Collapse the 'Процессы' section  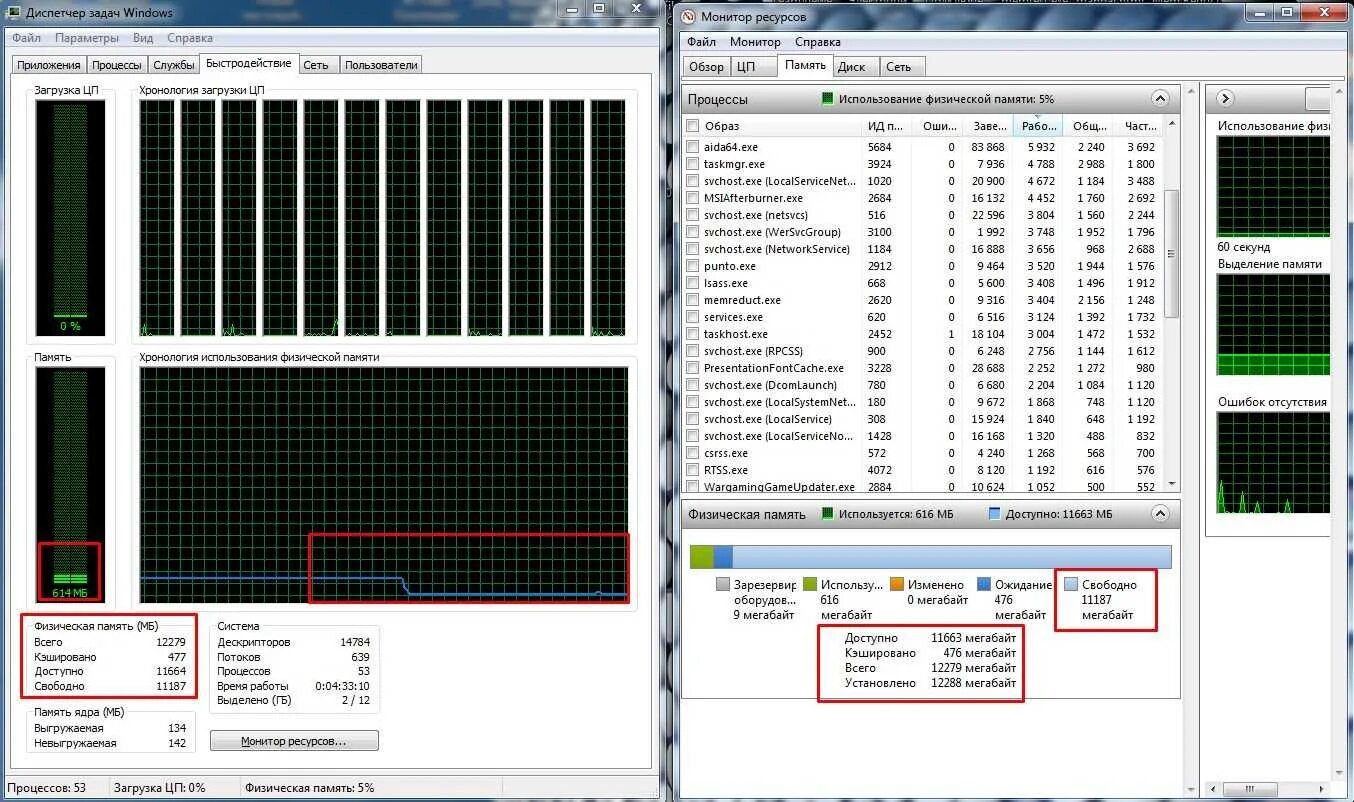1160,99
